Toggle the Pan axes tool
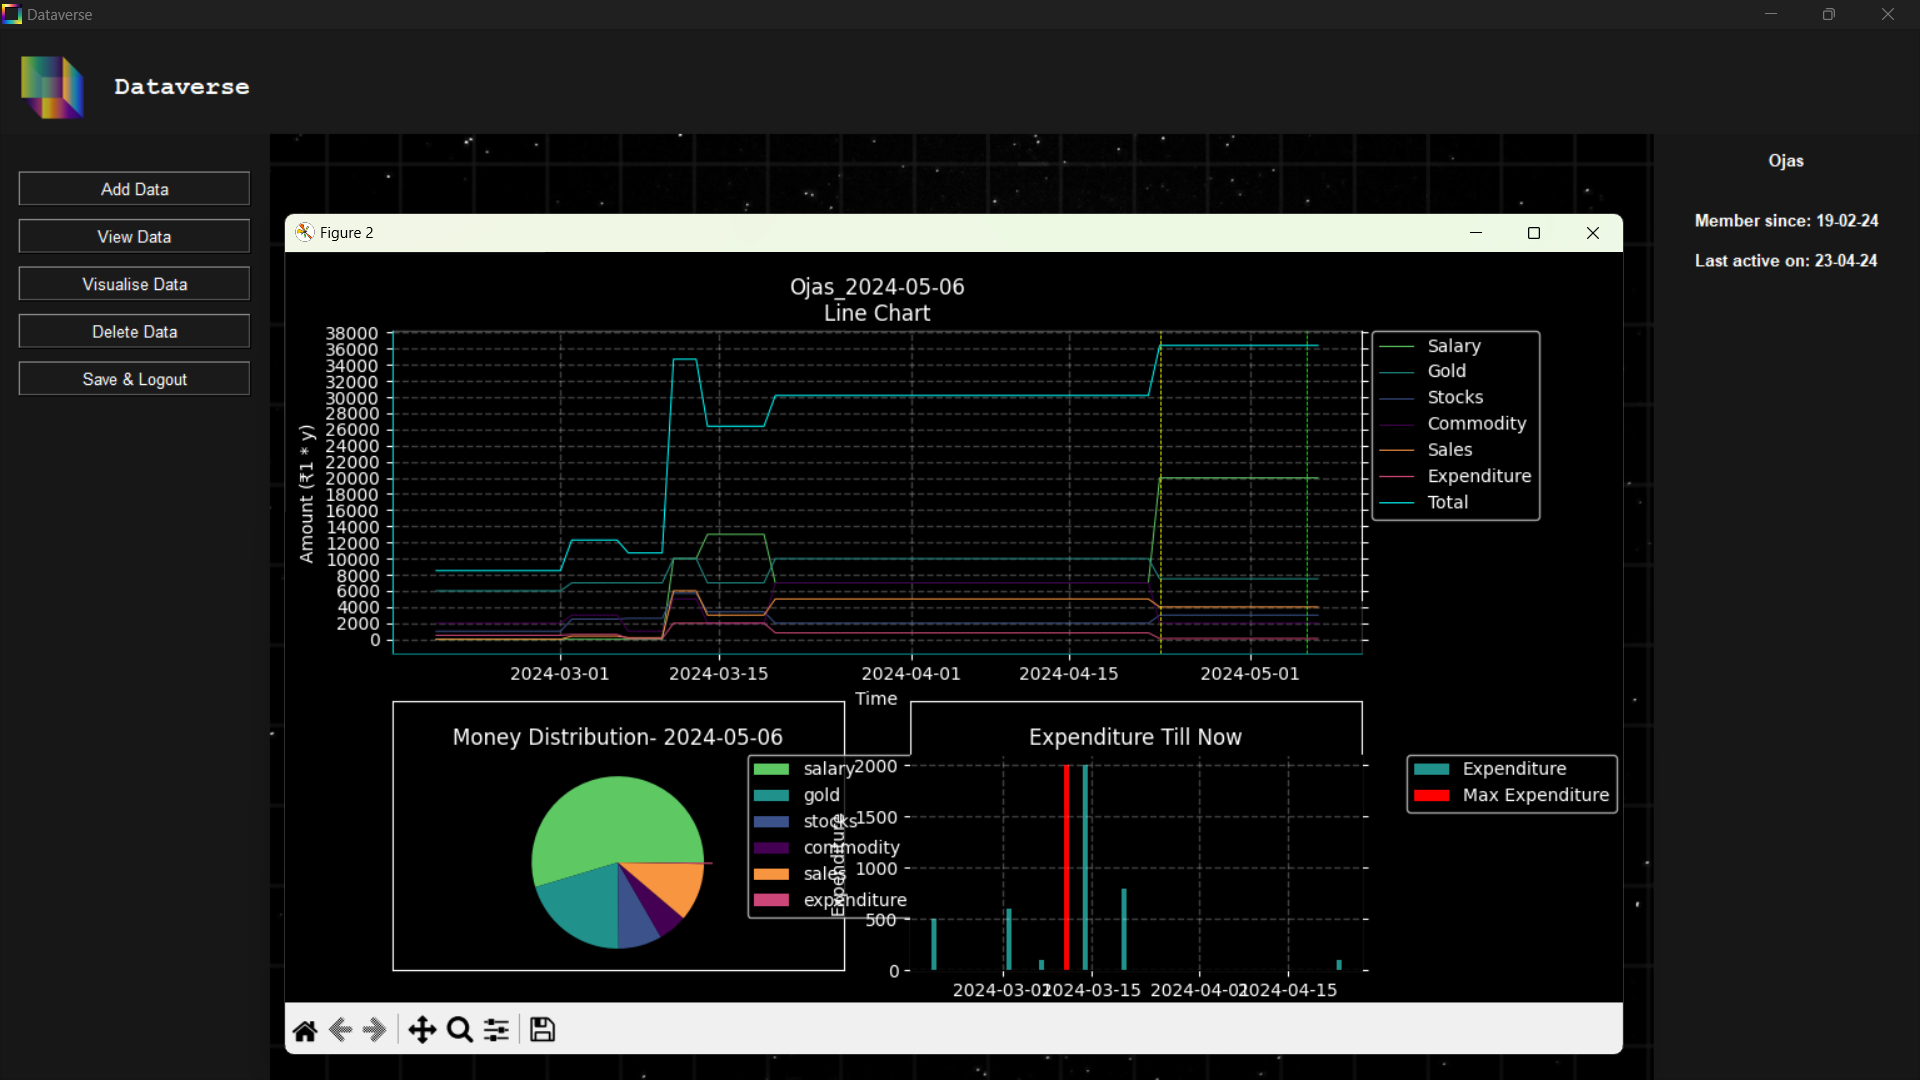 click(422, 1030)
